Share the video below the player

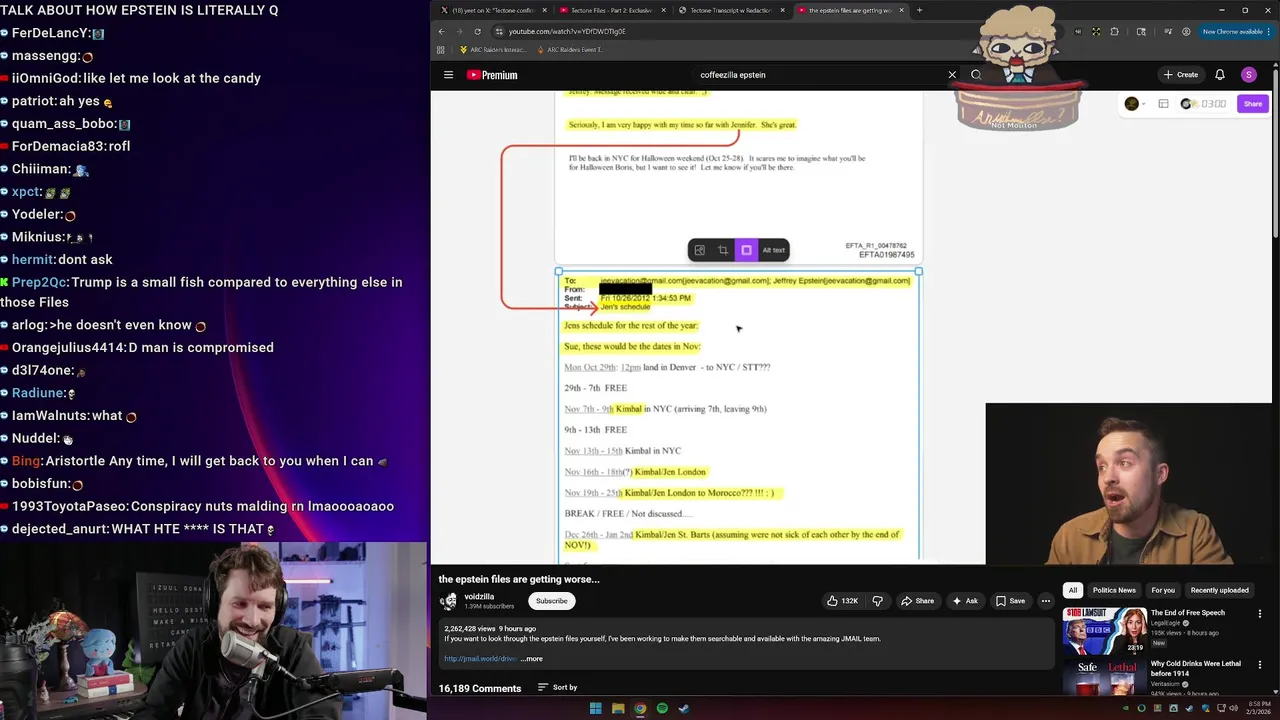(917, 601)
